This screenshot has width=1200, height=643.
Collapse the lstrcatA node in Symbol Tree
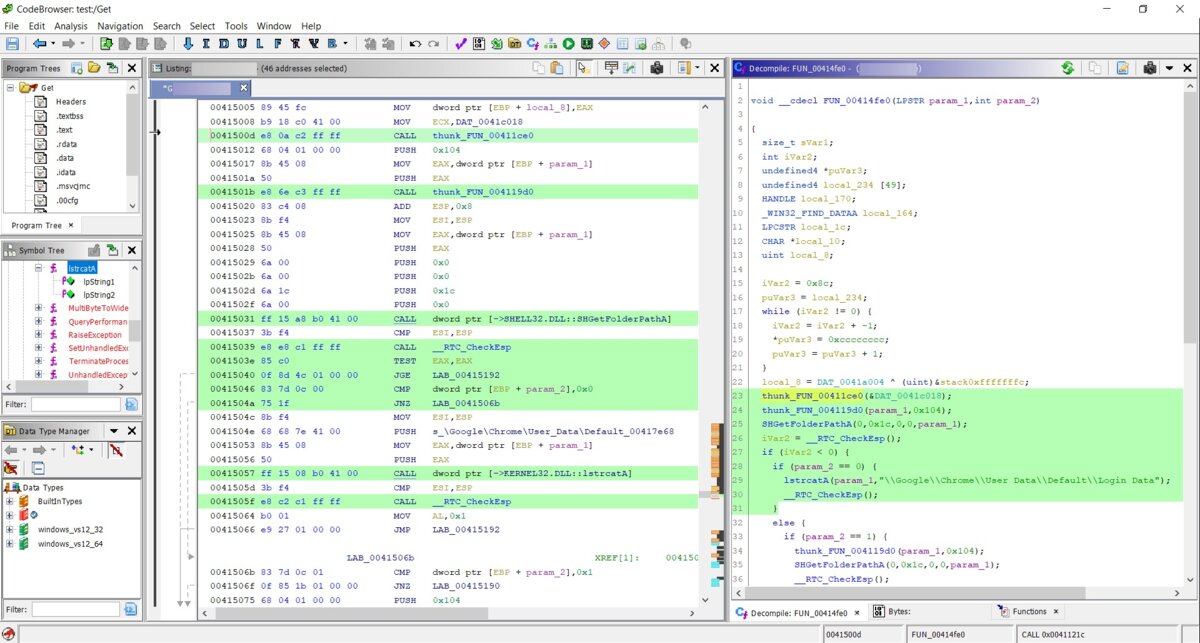(39, 269)
